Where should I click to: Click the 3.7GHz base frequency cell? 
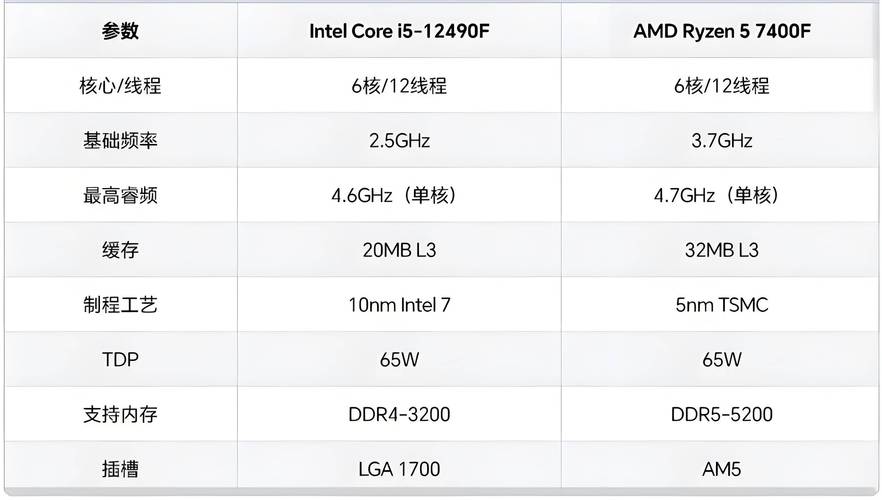(x=721, y=141)
